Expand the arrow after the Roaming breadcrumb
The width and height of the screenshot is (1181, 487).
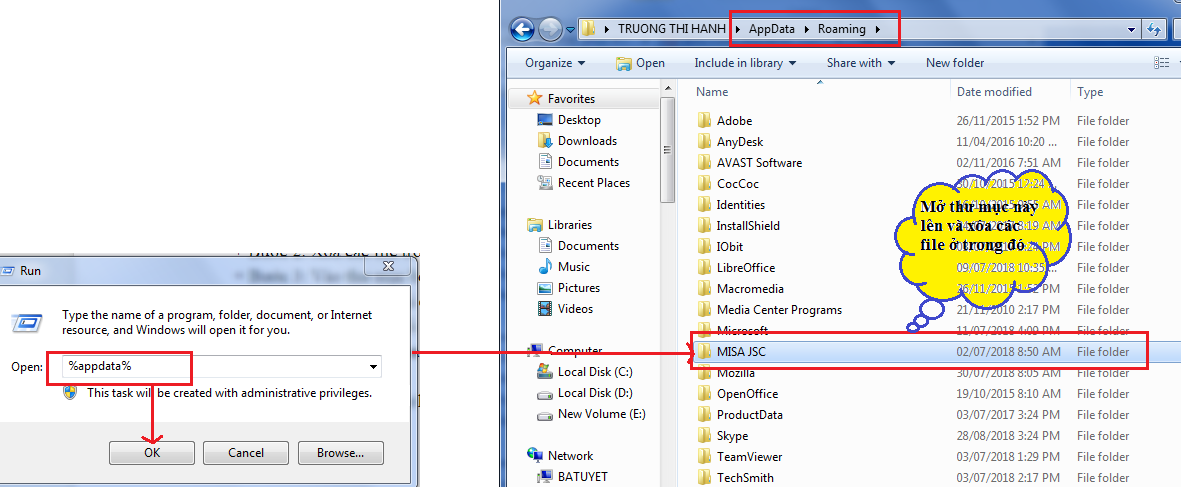[x=877, y=29]
